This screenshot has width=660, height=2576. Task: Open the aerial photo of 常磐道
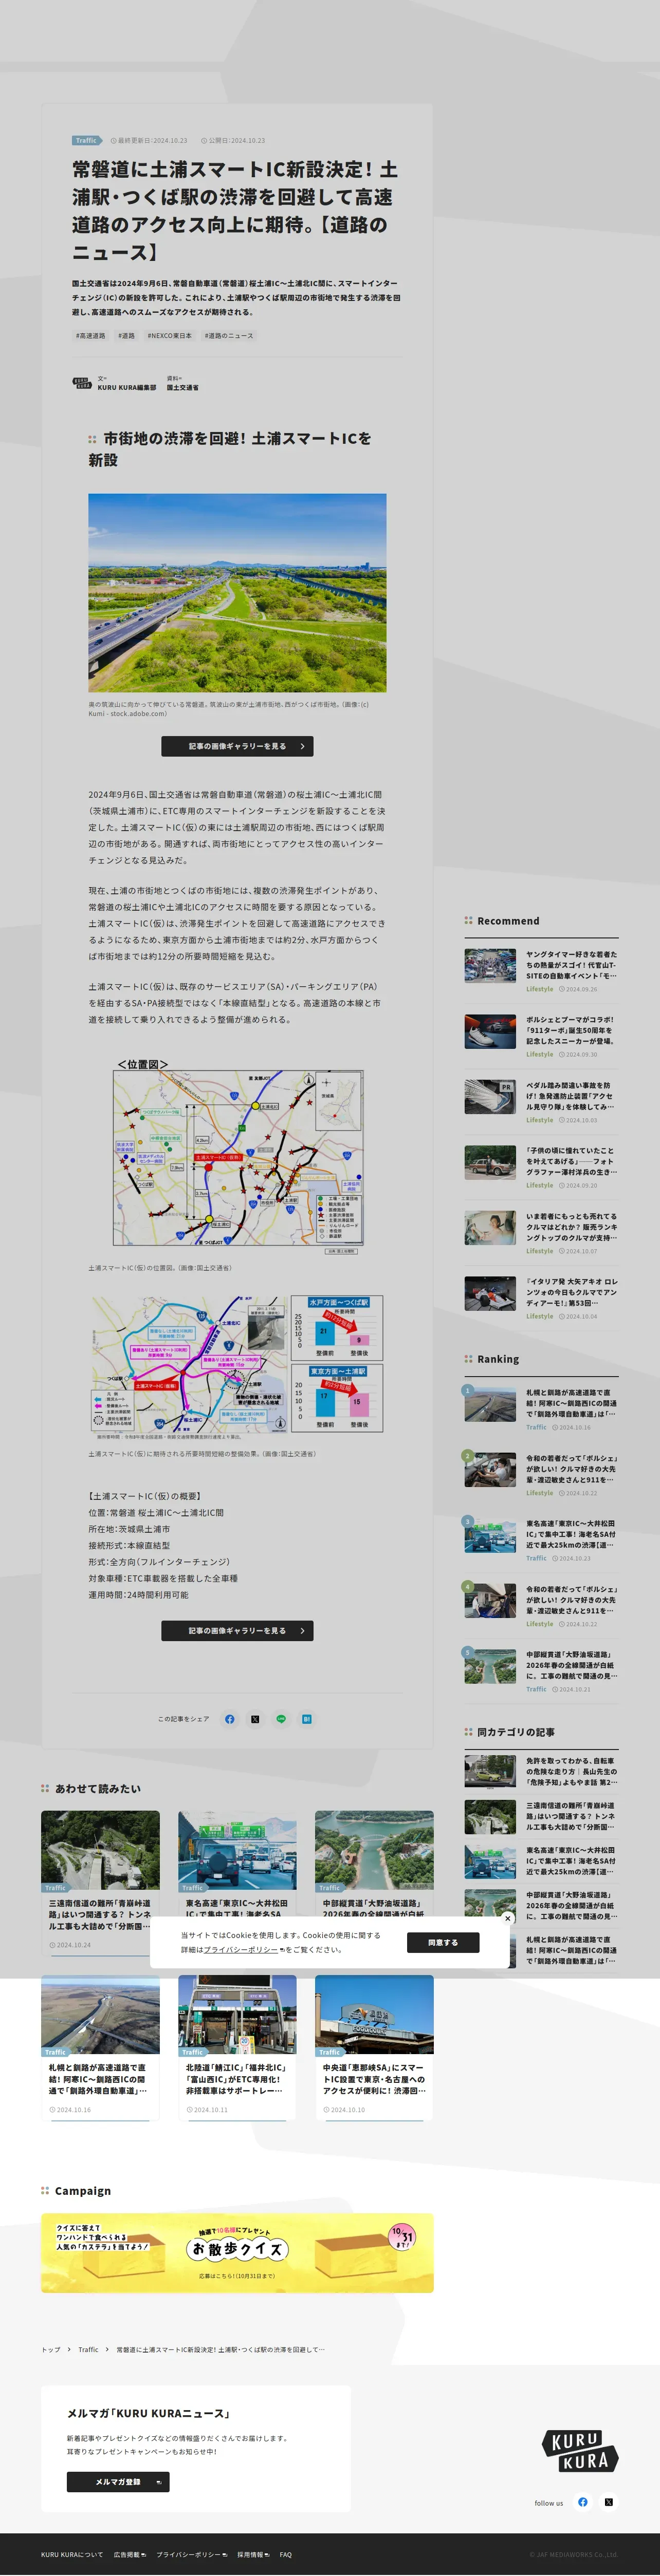[237, 593]
